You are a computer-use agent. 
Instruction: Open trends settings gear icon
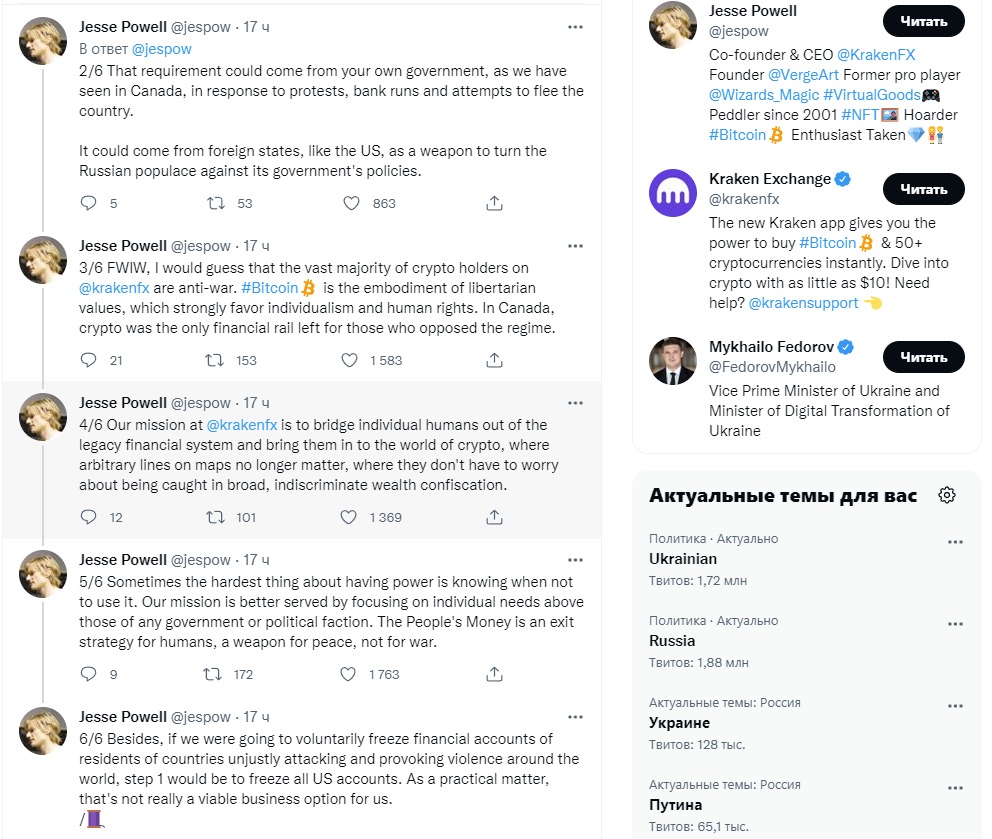click(x=946, y=495)
